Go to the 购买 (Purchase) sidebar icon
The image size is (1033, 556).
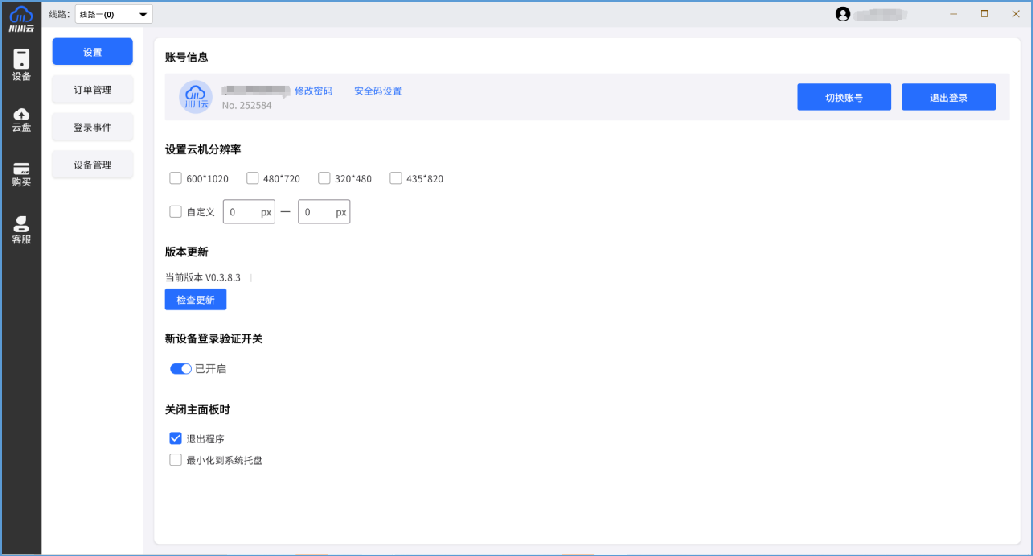[20, 173]
